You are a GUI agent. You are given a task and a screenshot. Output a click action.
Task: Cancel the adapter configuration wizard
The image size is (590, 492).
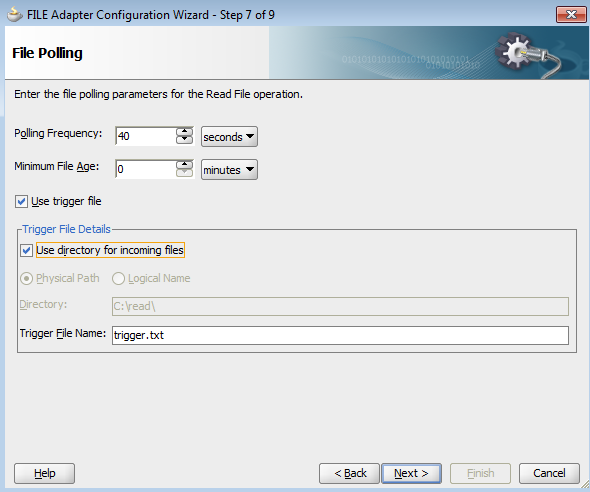pyautogui.click(x=549, y=473)
